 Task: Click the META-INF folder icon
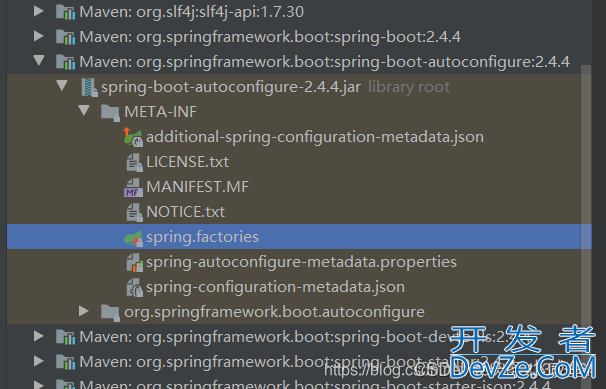pyautogui.click(x=110, y=112)
